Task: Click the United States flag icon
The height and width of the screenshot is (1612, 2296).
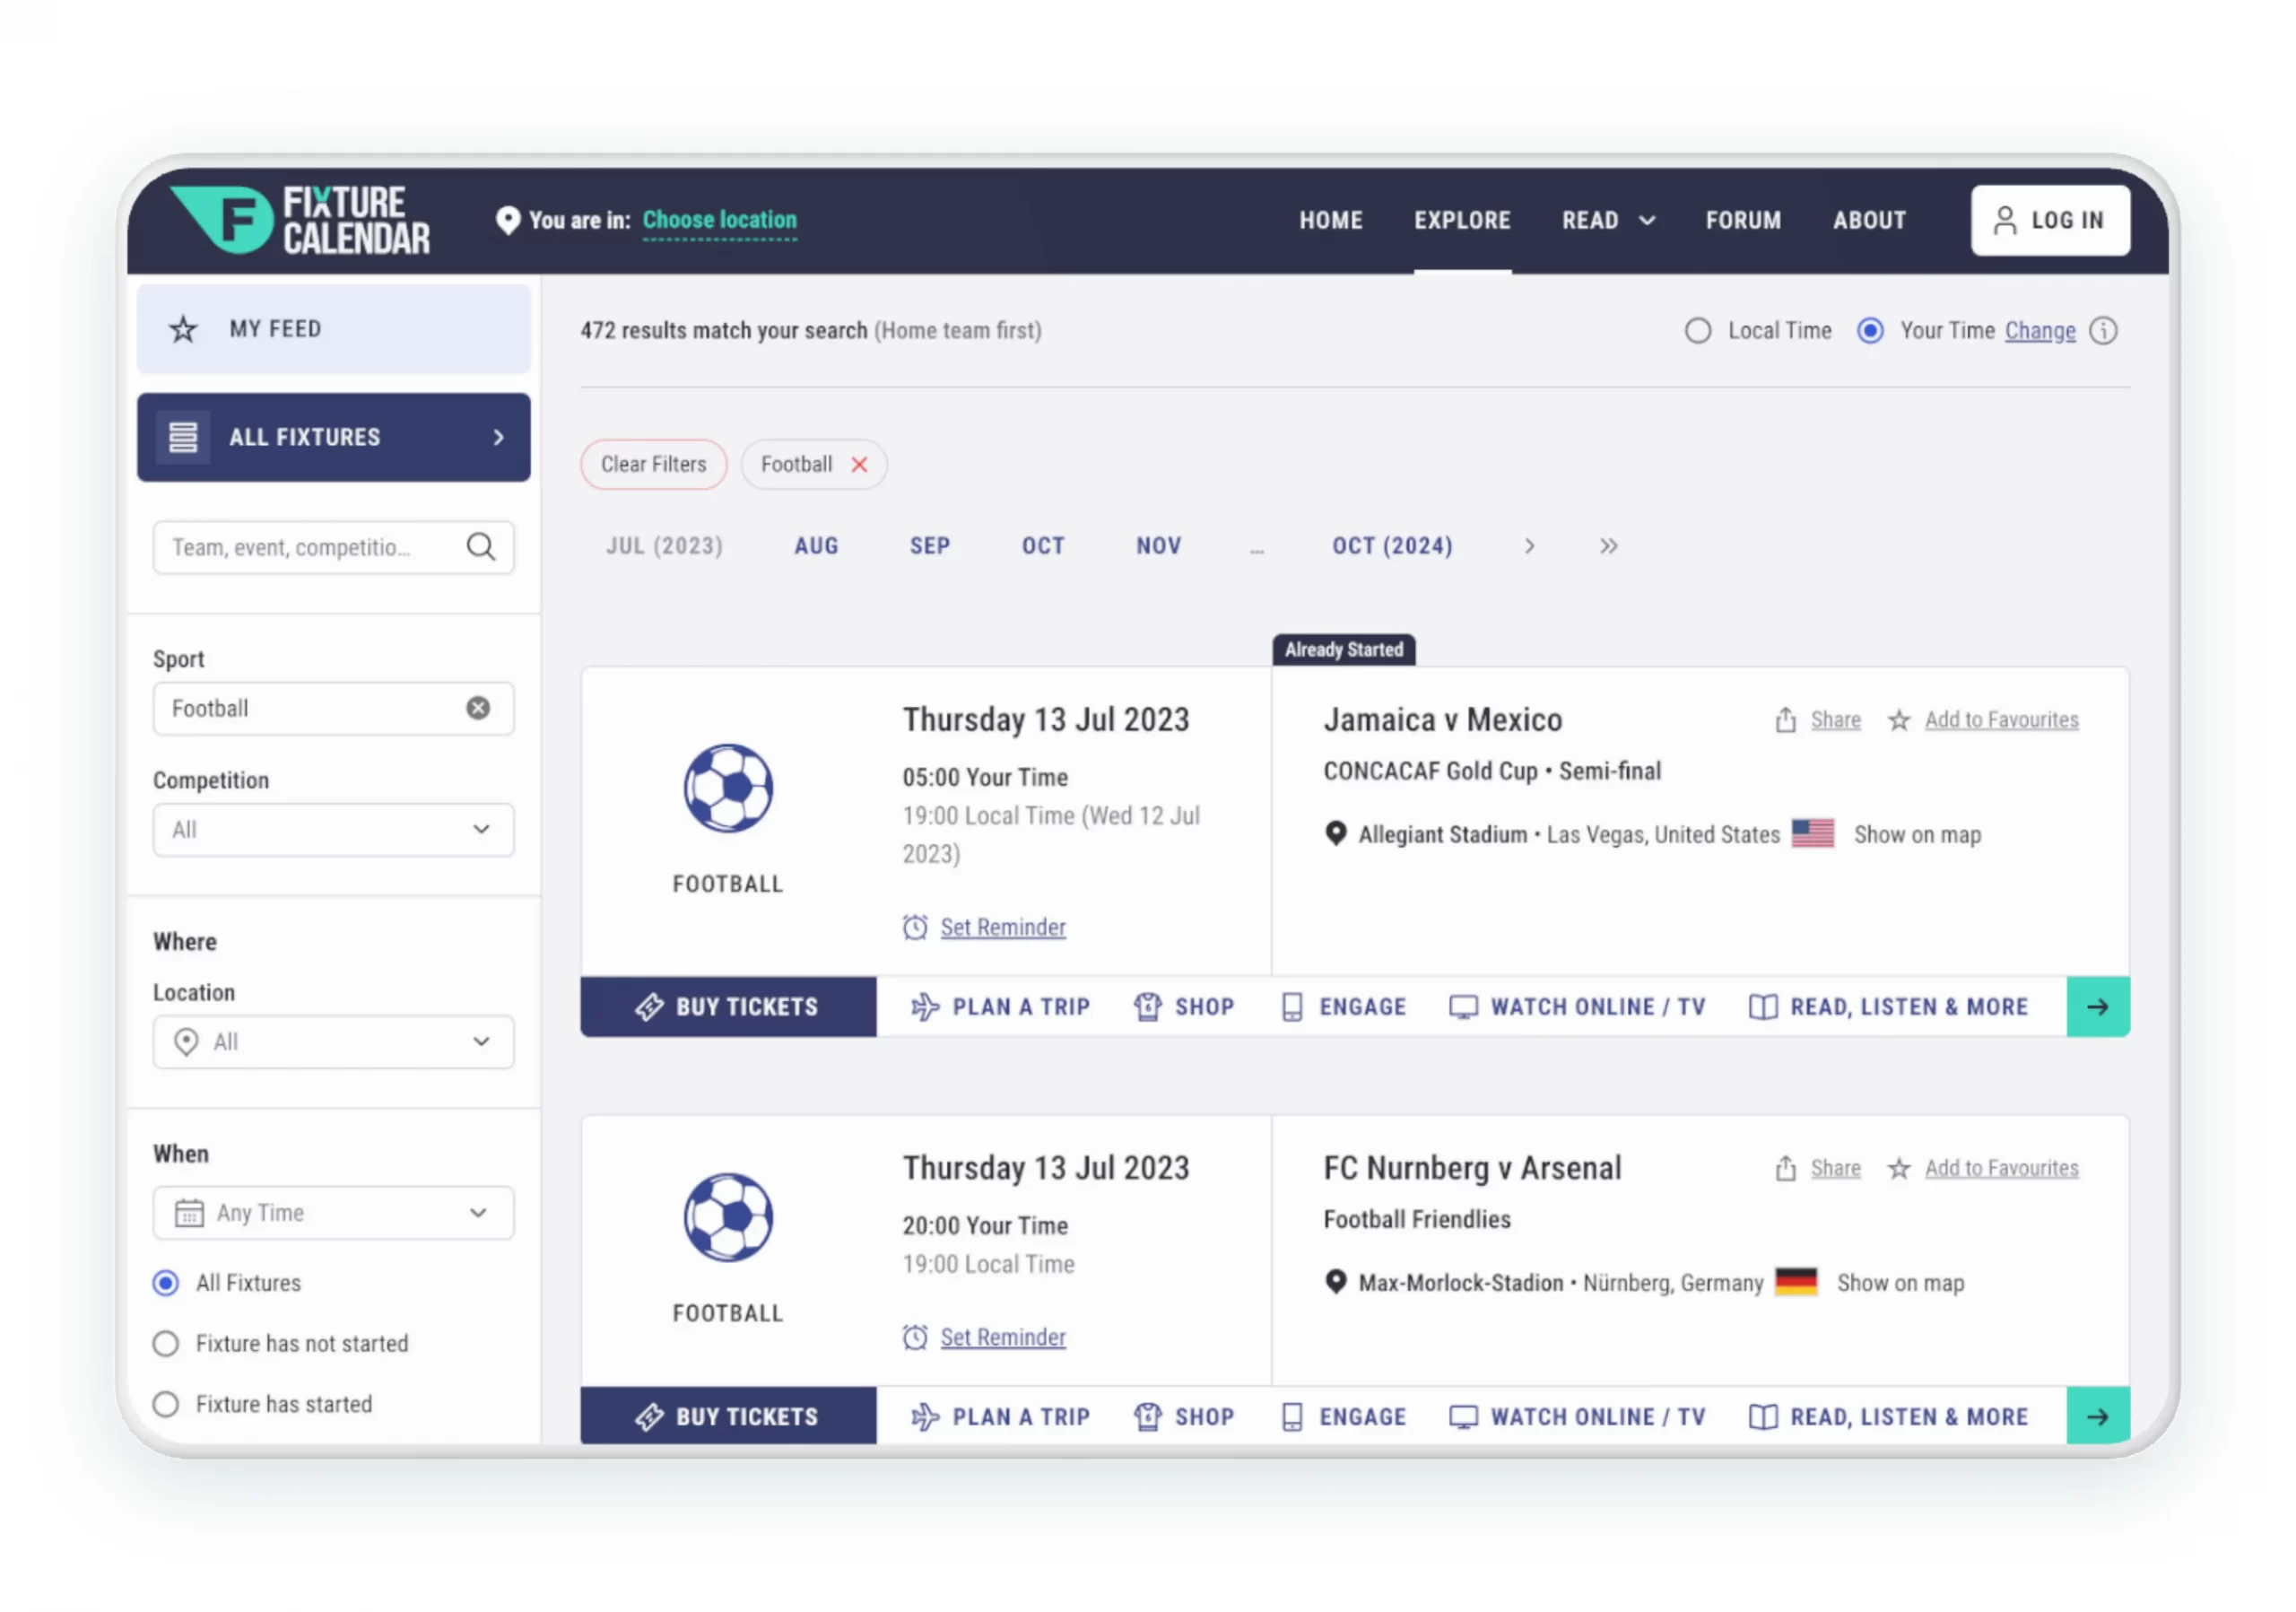Action: pos(1813,834)
